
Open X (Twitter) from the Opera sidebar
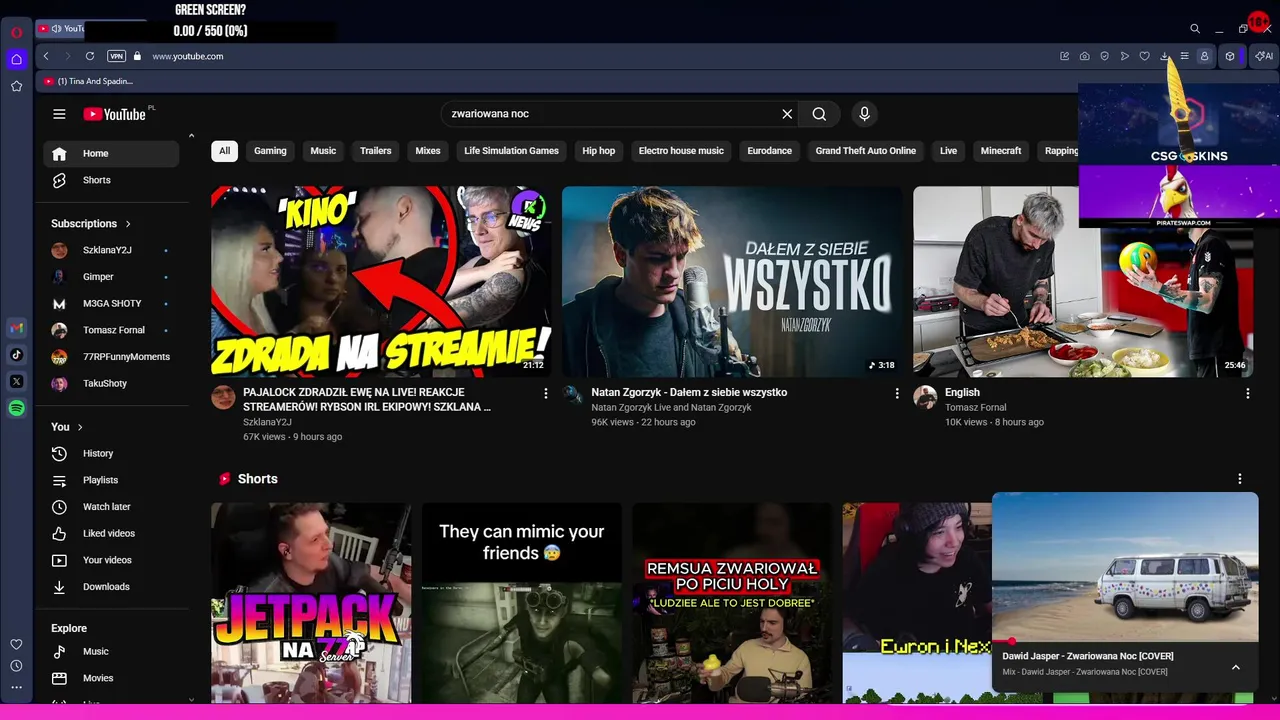(16, 381)
